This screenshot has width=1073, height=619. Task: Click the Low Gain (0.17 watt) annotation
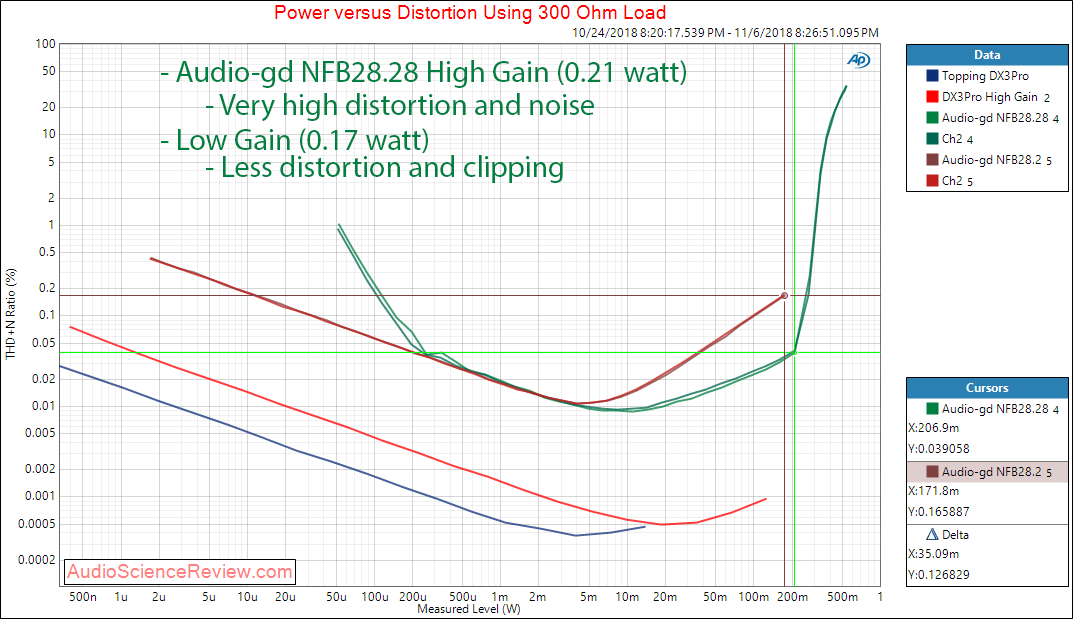click(x=295, y=140)
